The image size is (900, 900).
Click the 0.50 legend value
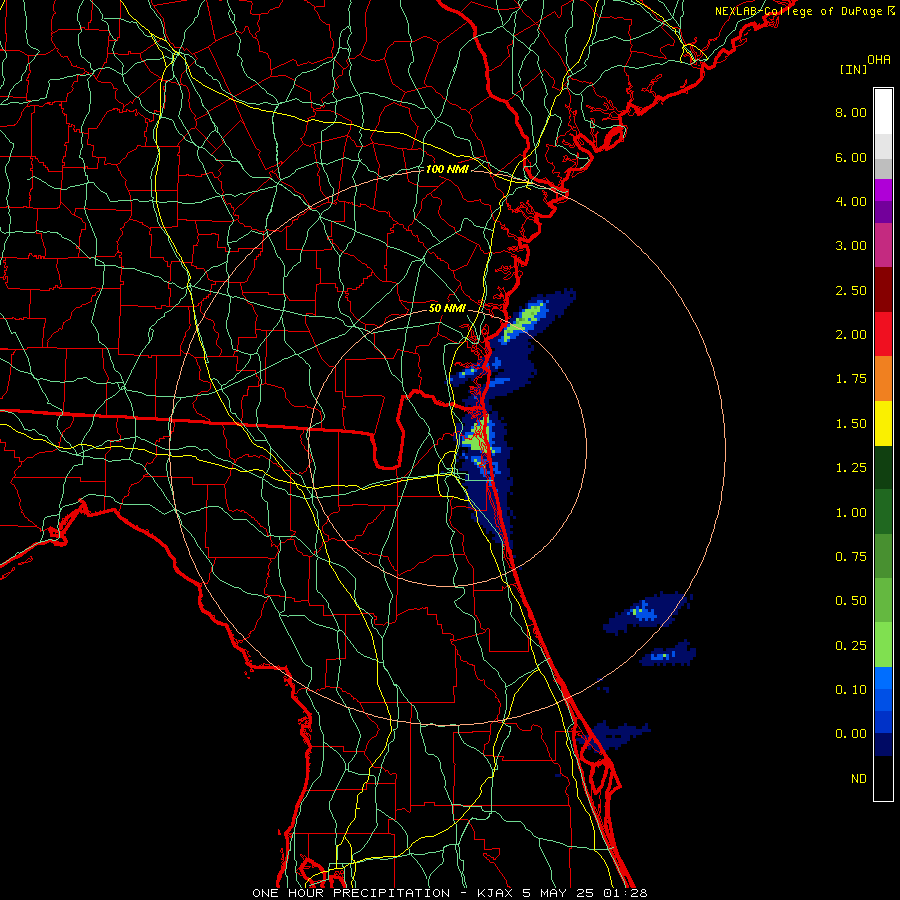coord(851,601)
